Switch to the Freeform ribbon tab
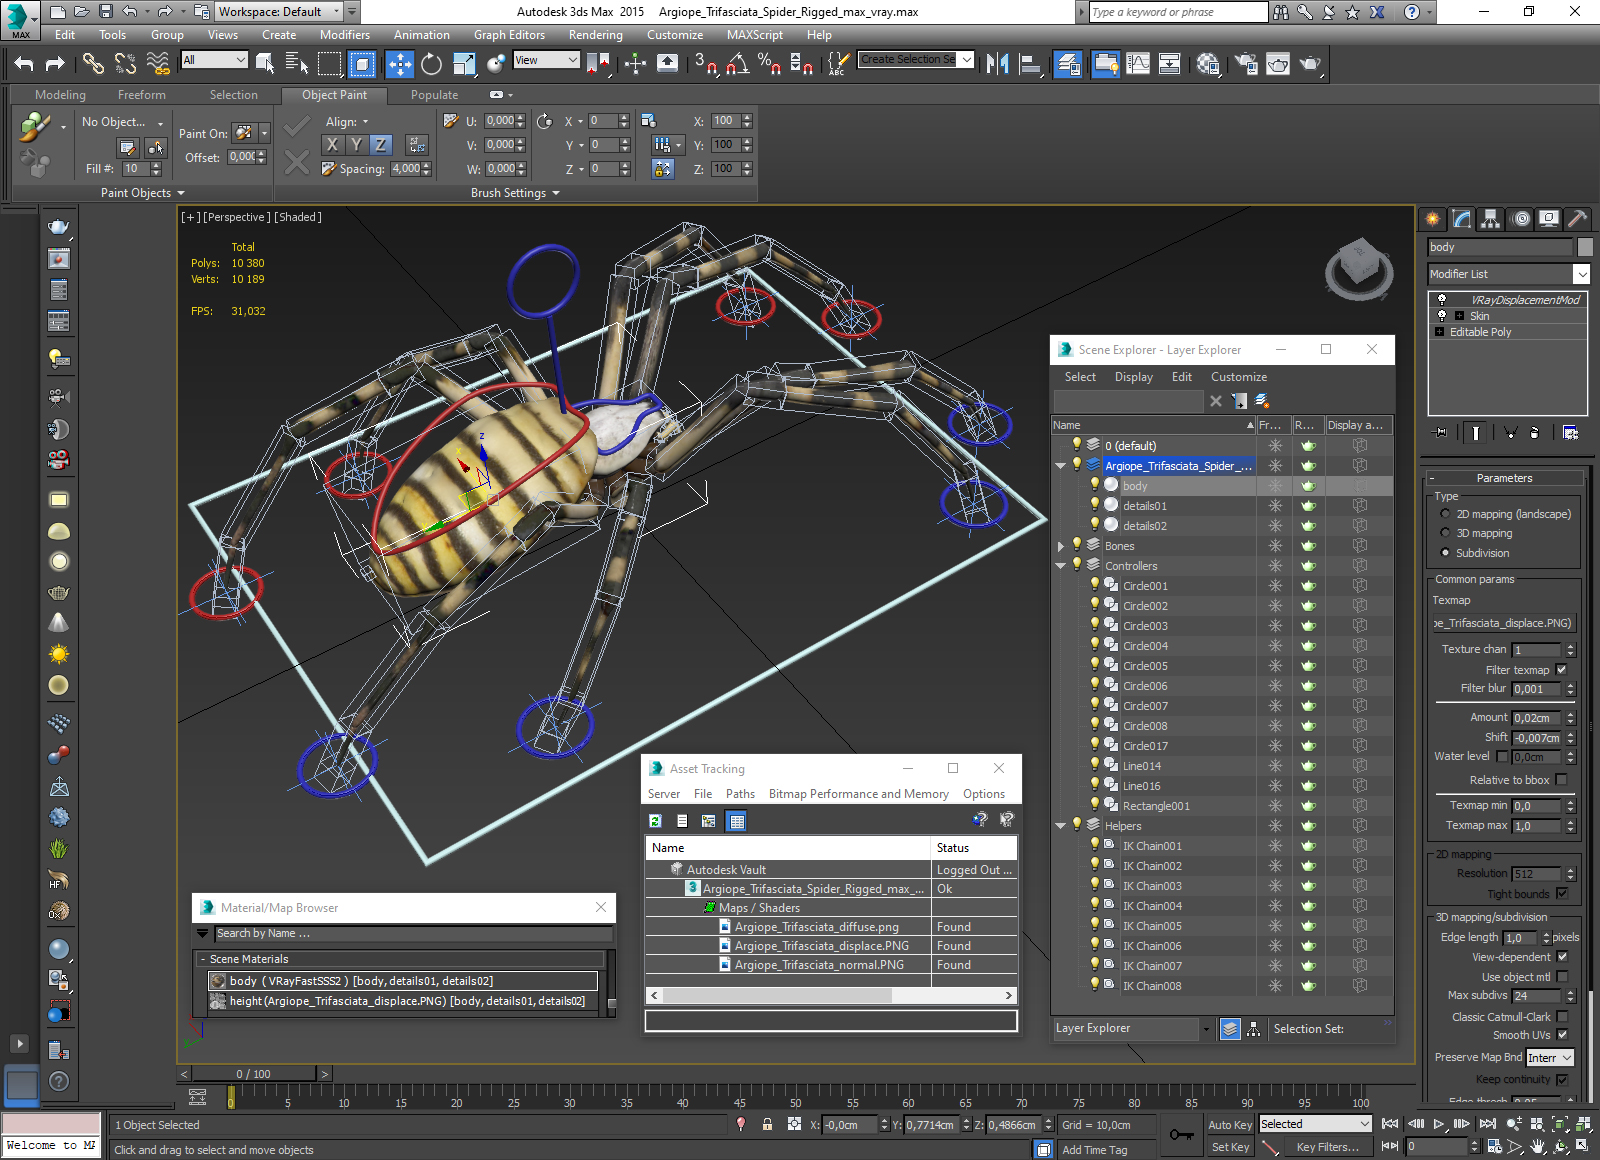The image size is (1600, 1160). point(142,95)
